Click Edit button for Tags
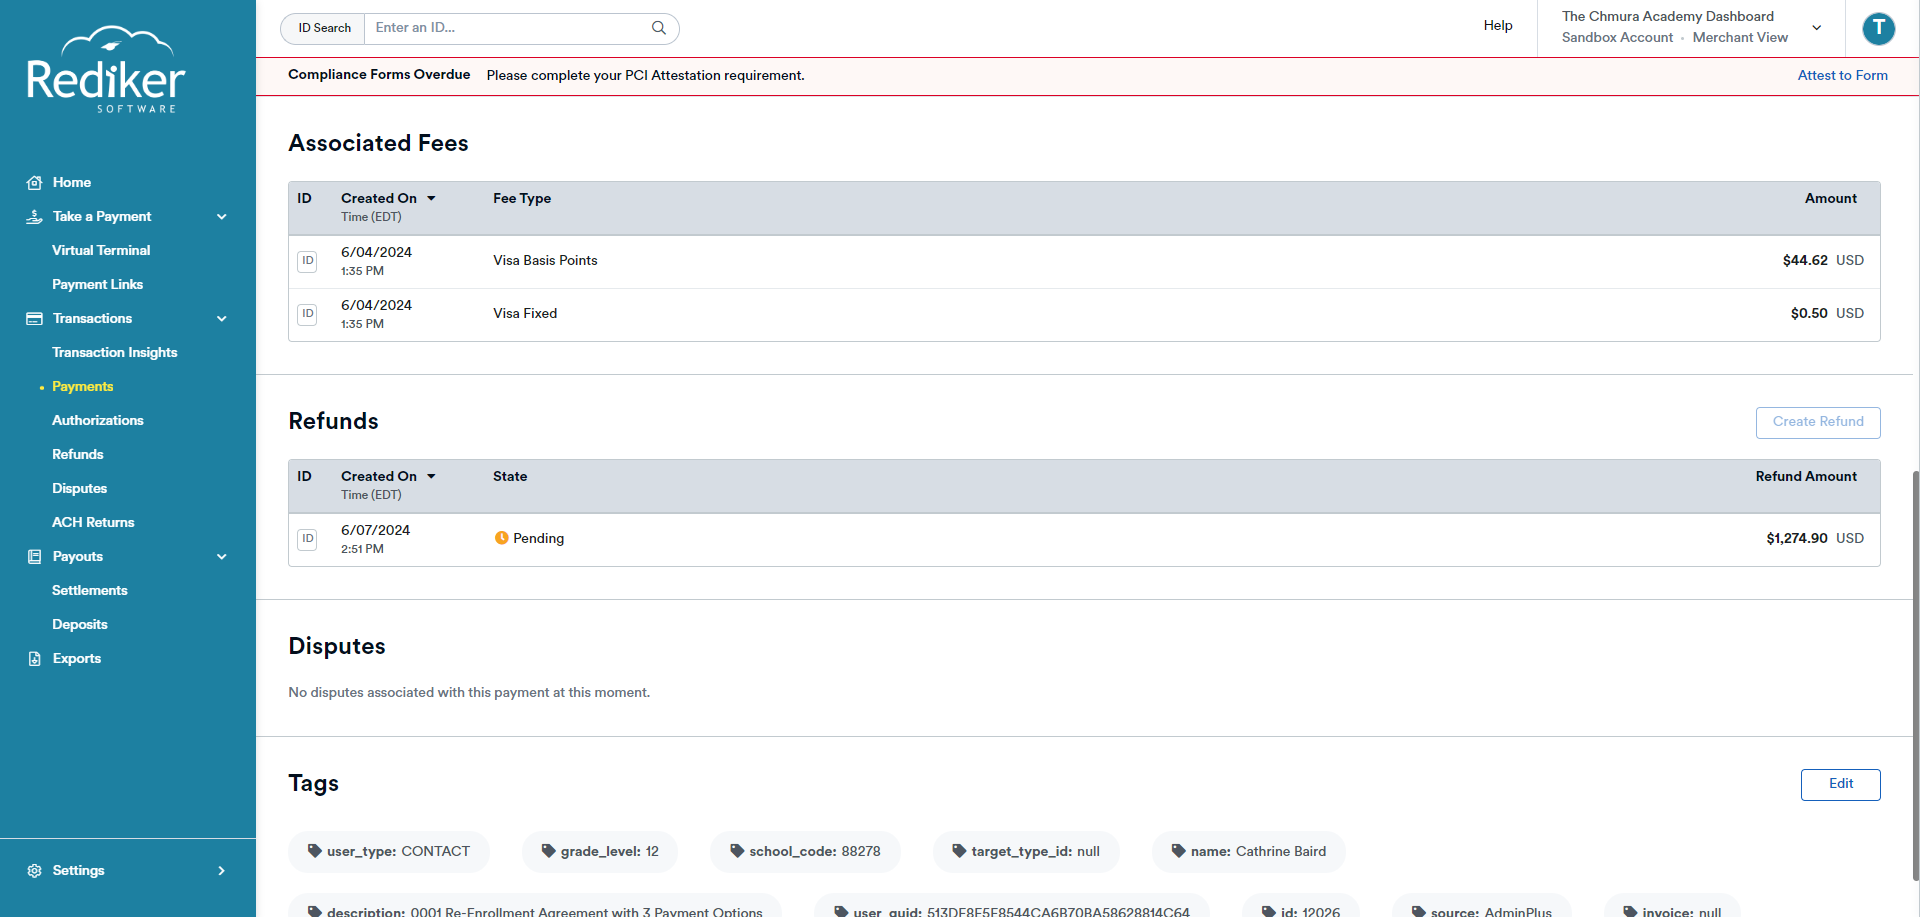 click(x=1840, y=784)
